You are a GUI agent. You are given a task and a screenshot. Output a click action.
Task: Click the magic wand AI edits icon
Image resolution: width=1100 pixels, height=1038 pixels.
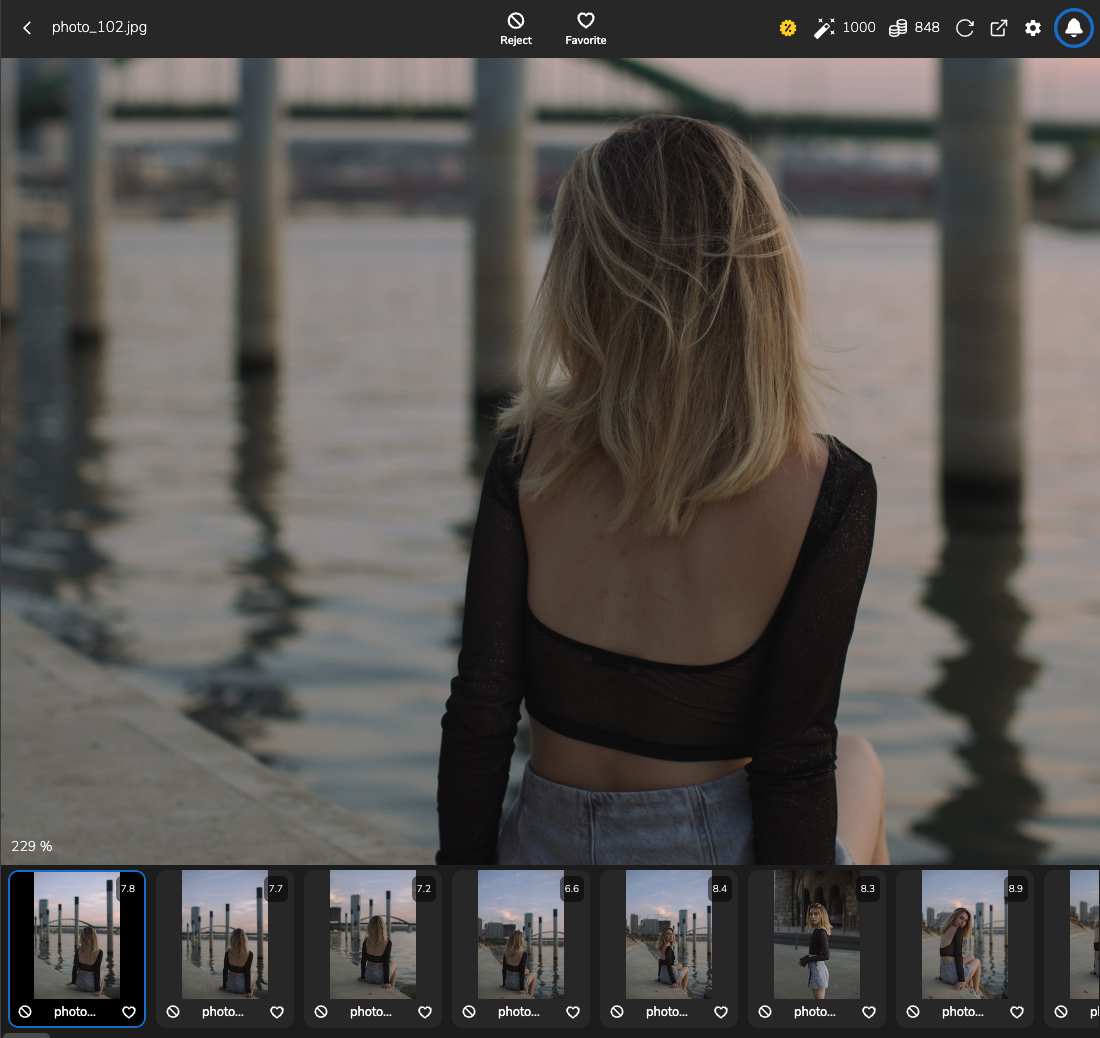click(x=824, y=27)
